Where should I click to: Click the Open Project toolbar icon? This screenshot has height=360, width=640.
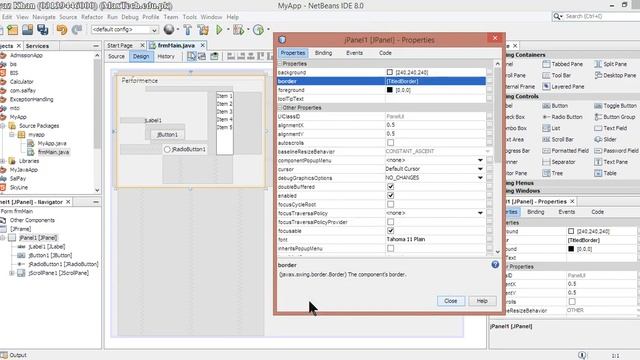coord(27,30)
